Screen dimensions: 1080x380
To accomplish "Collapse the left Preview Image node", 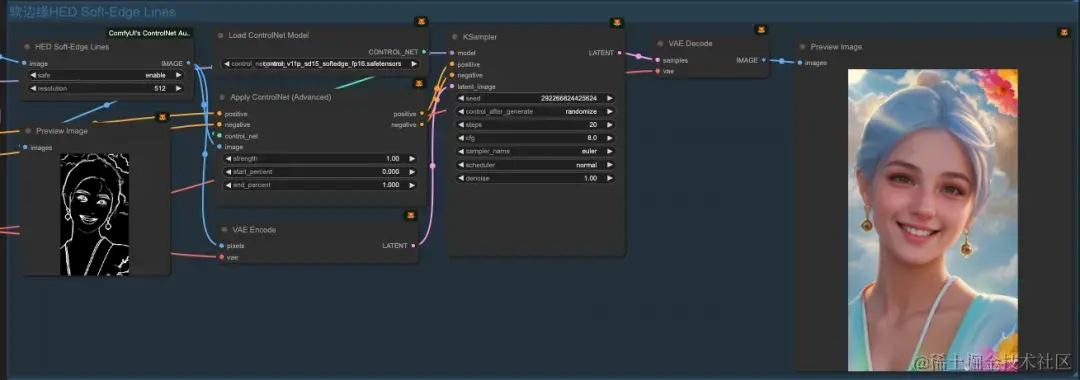I will (28, 131).
